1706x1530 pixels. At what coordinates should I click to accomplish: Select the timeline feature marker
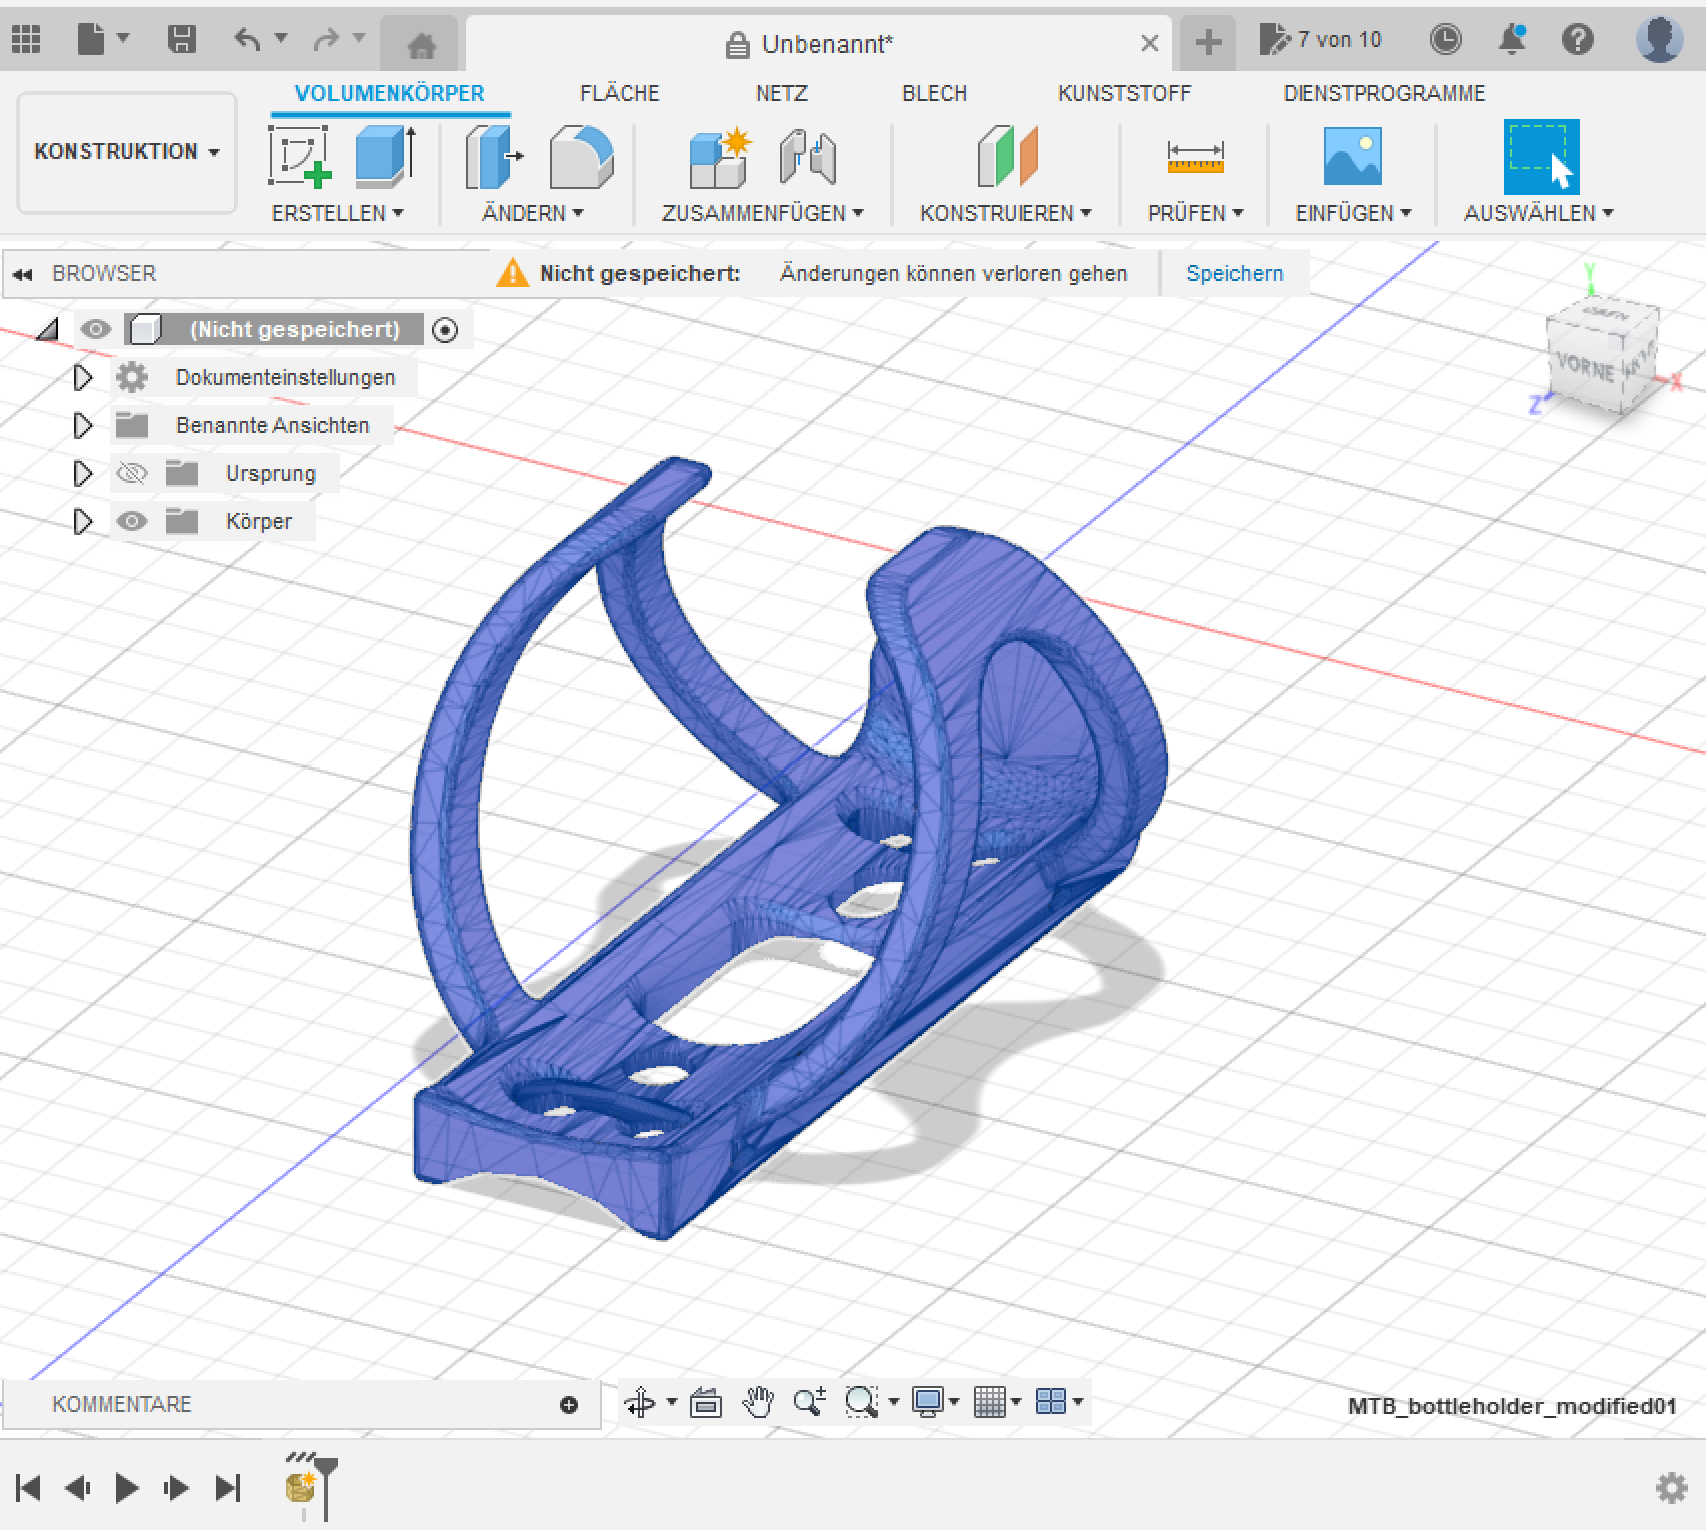[301, 1487]
